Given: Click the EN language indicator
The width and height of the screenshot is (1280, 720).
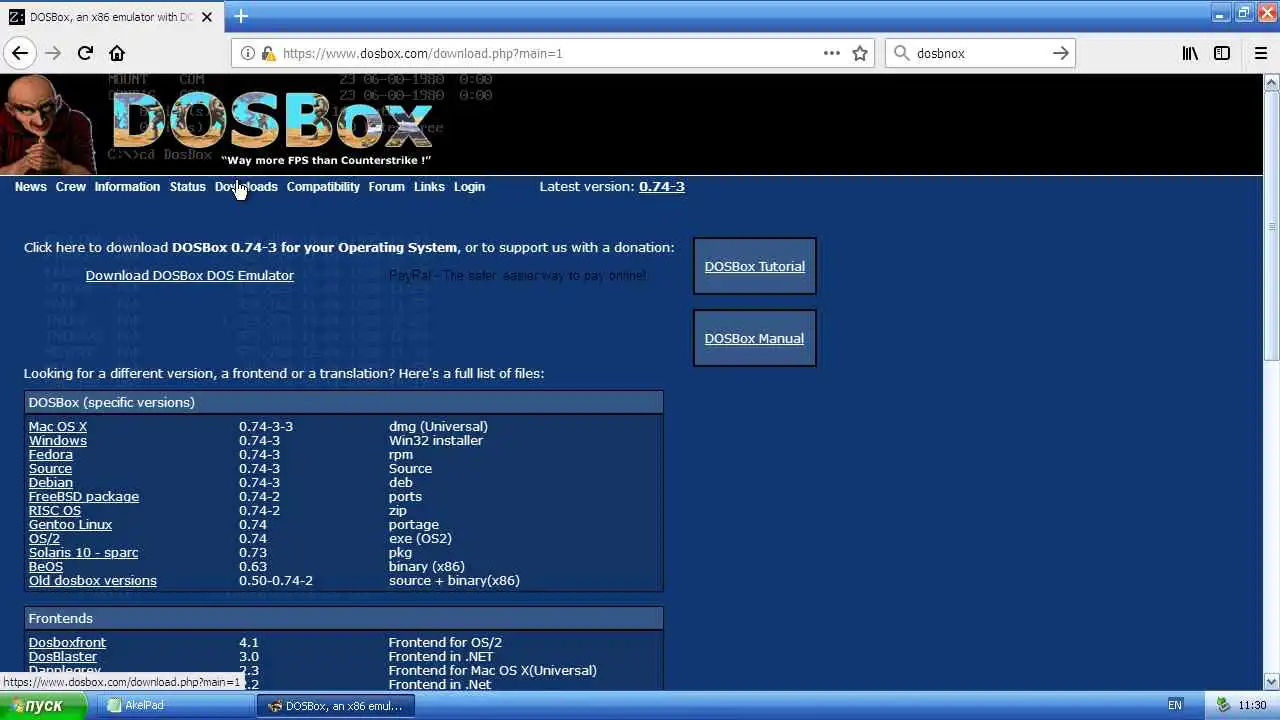Looking at the screenshot, I should 1175,705.
